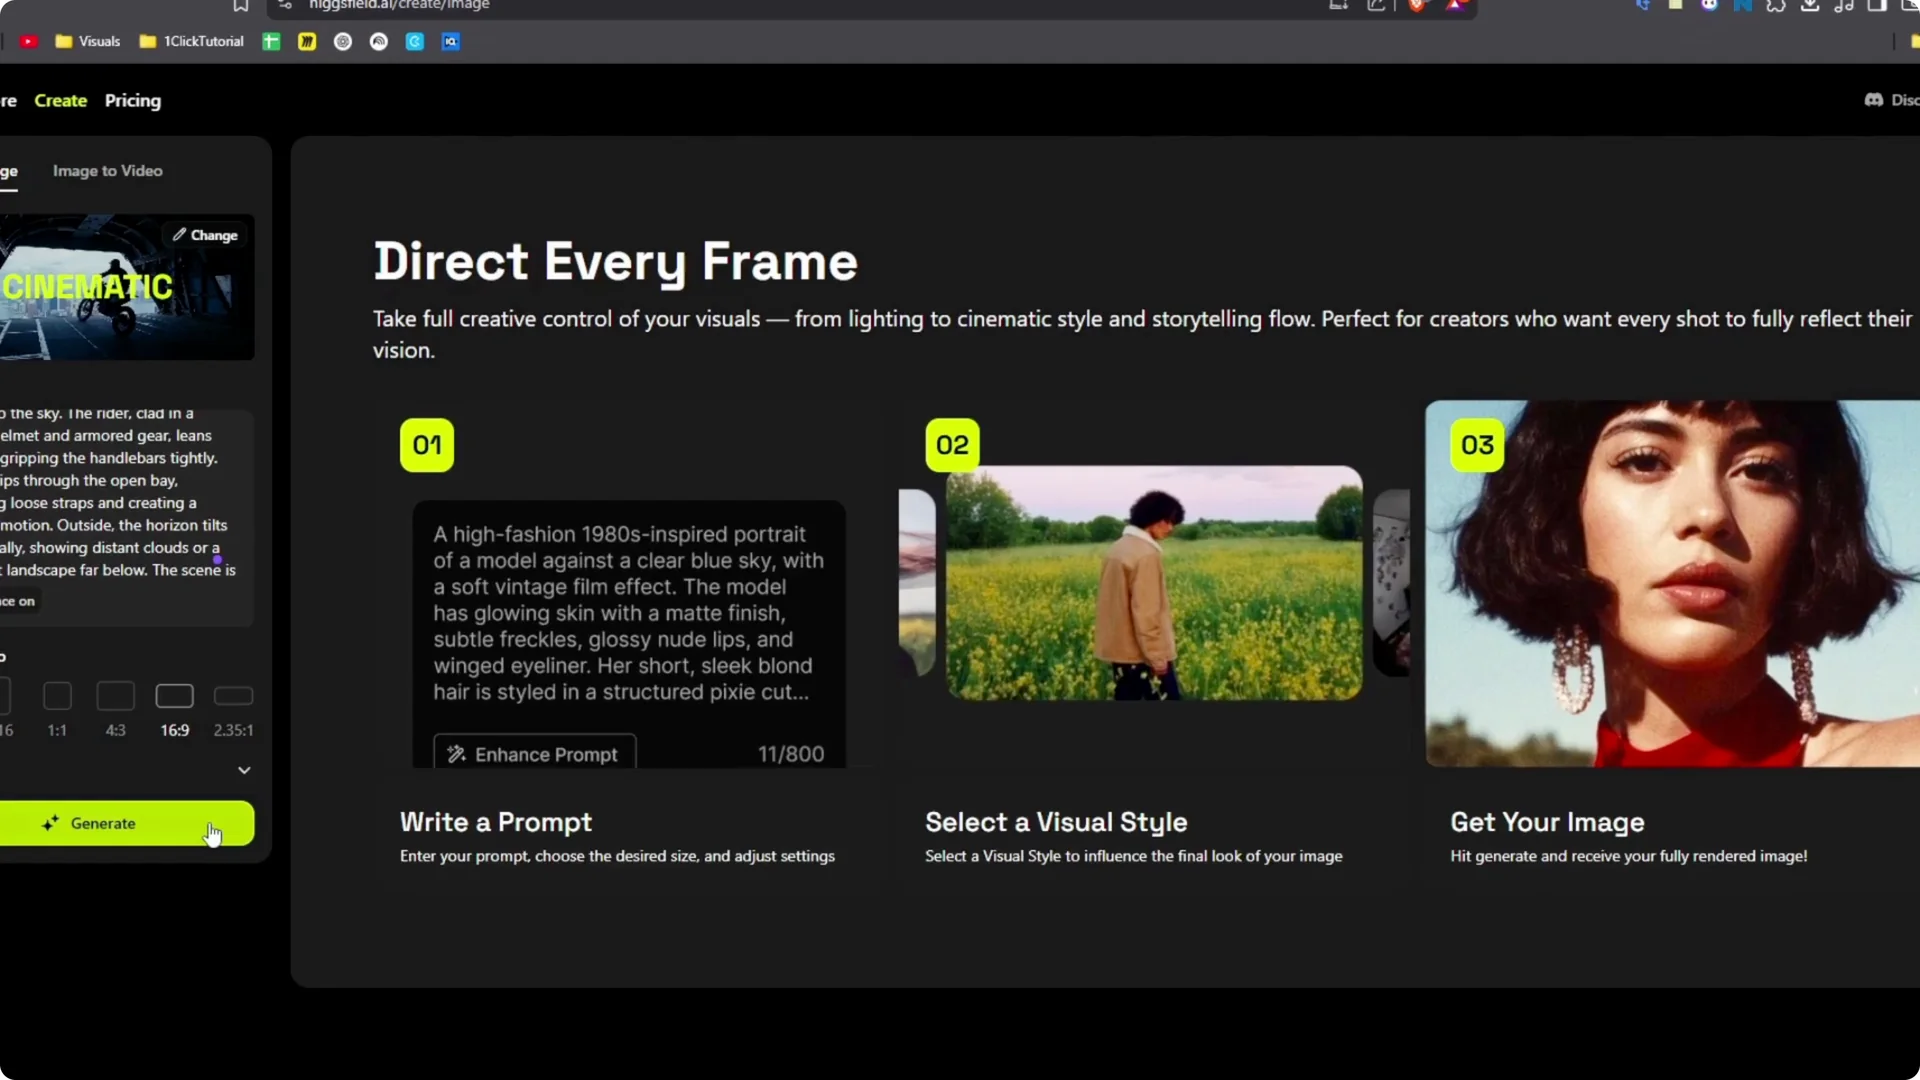This screenshot has width=1920, height=1080.
Task: Select the 4:3 aspect ratio option
Action: coord(115,697)
